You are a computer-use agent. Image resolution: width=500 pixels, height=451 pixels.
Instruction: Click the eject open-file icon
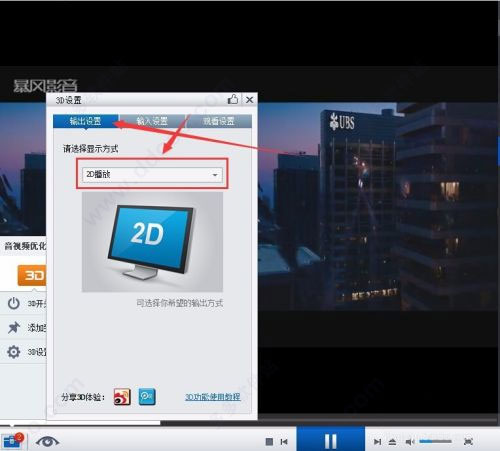(392, 442)
